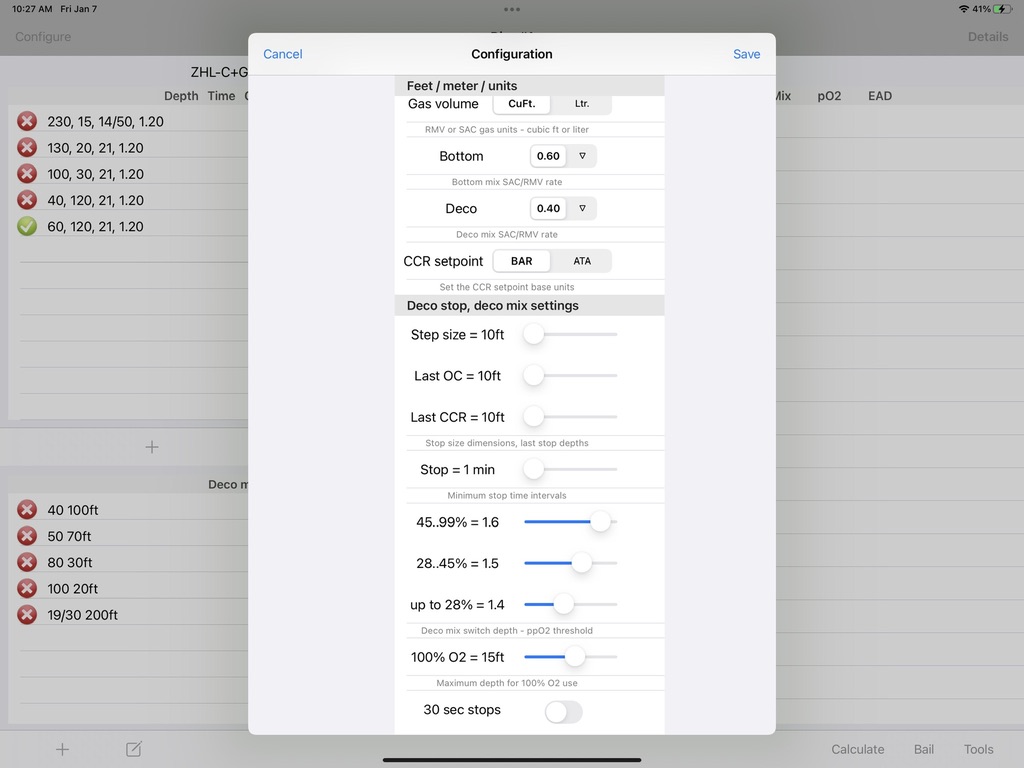Click the Gas volume label
1024x768 pixels.
coord(443,104)
